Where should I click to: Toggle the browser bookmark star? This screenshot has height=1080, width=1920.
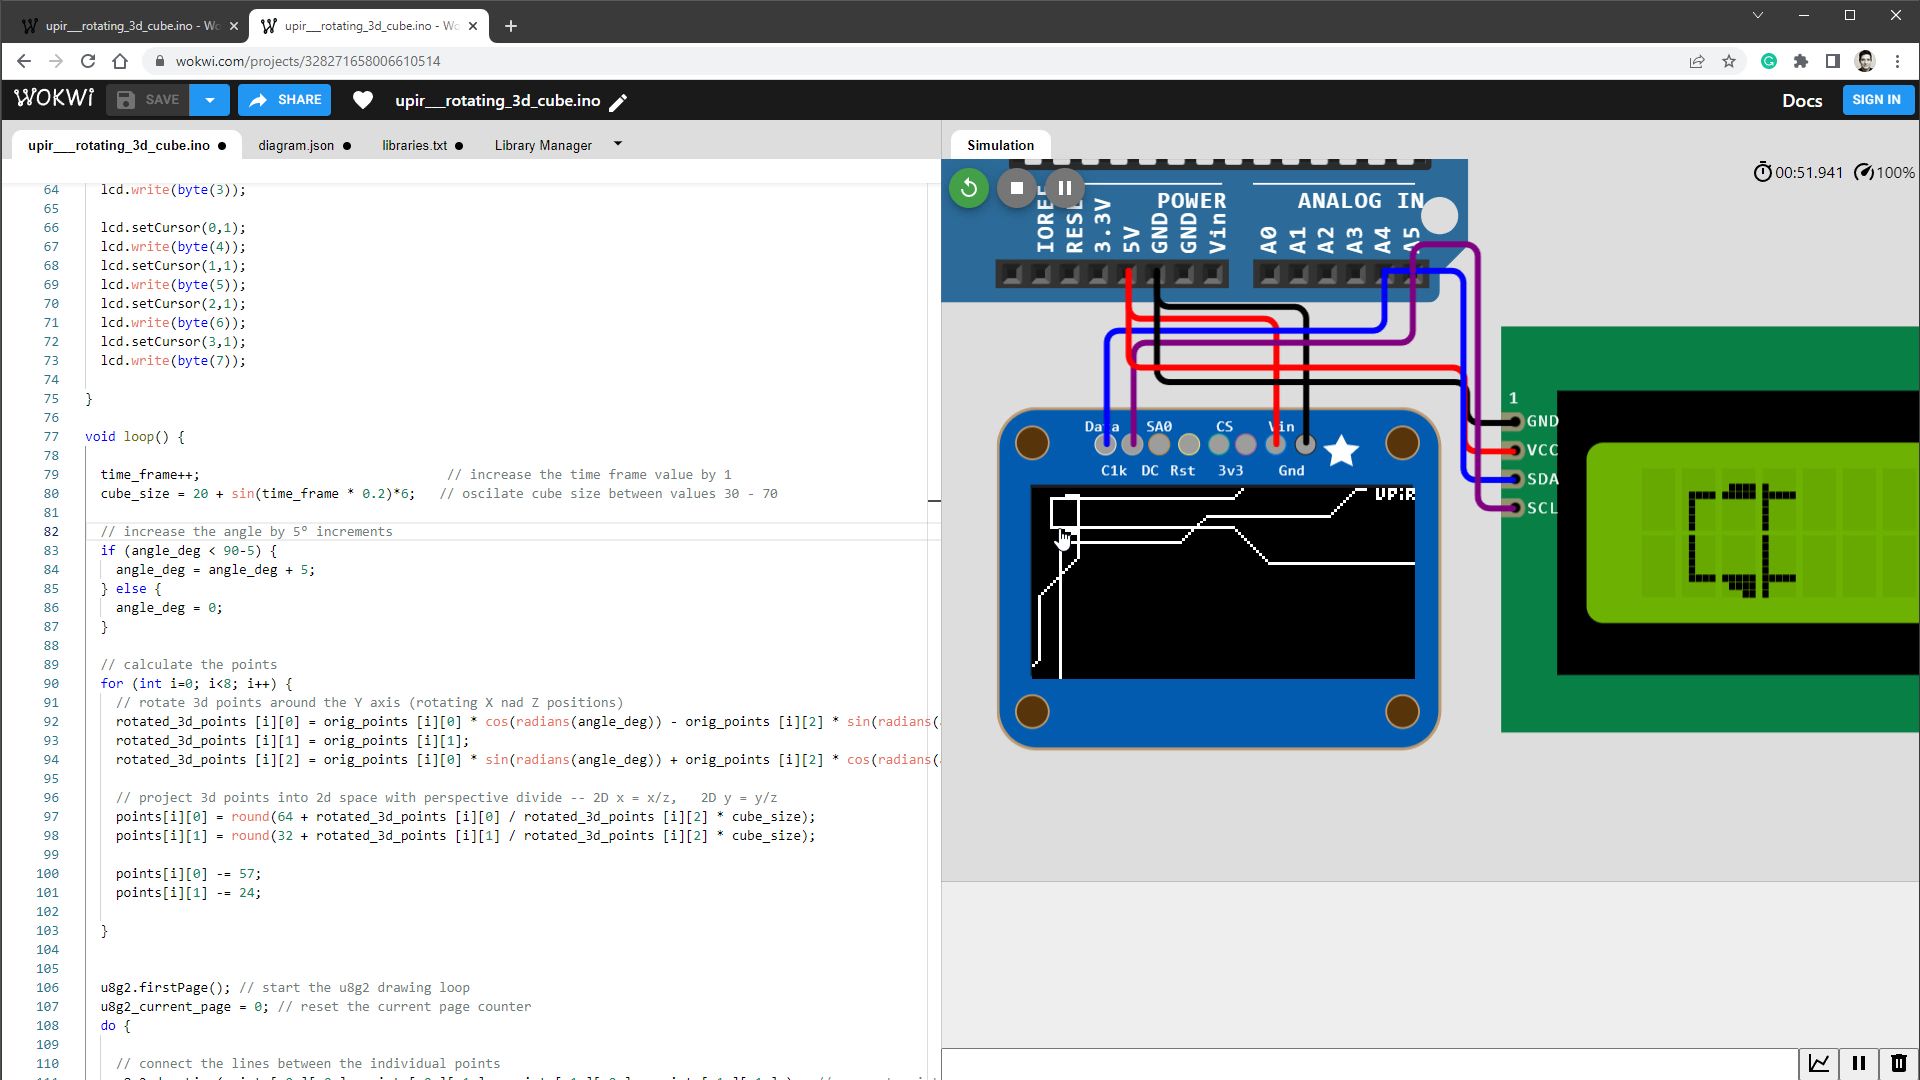[1730, 61]
